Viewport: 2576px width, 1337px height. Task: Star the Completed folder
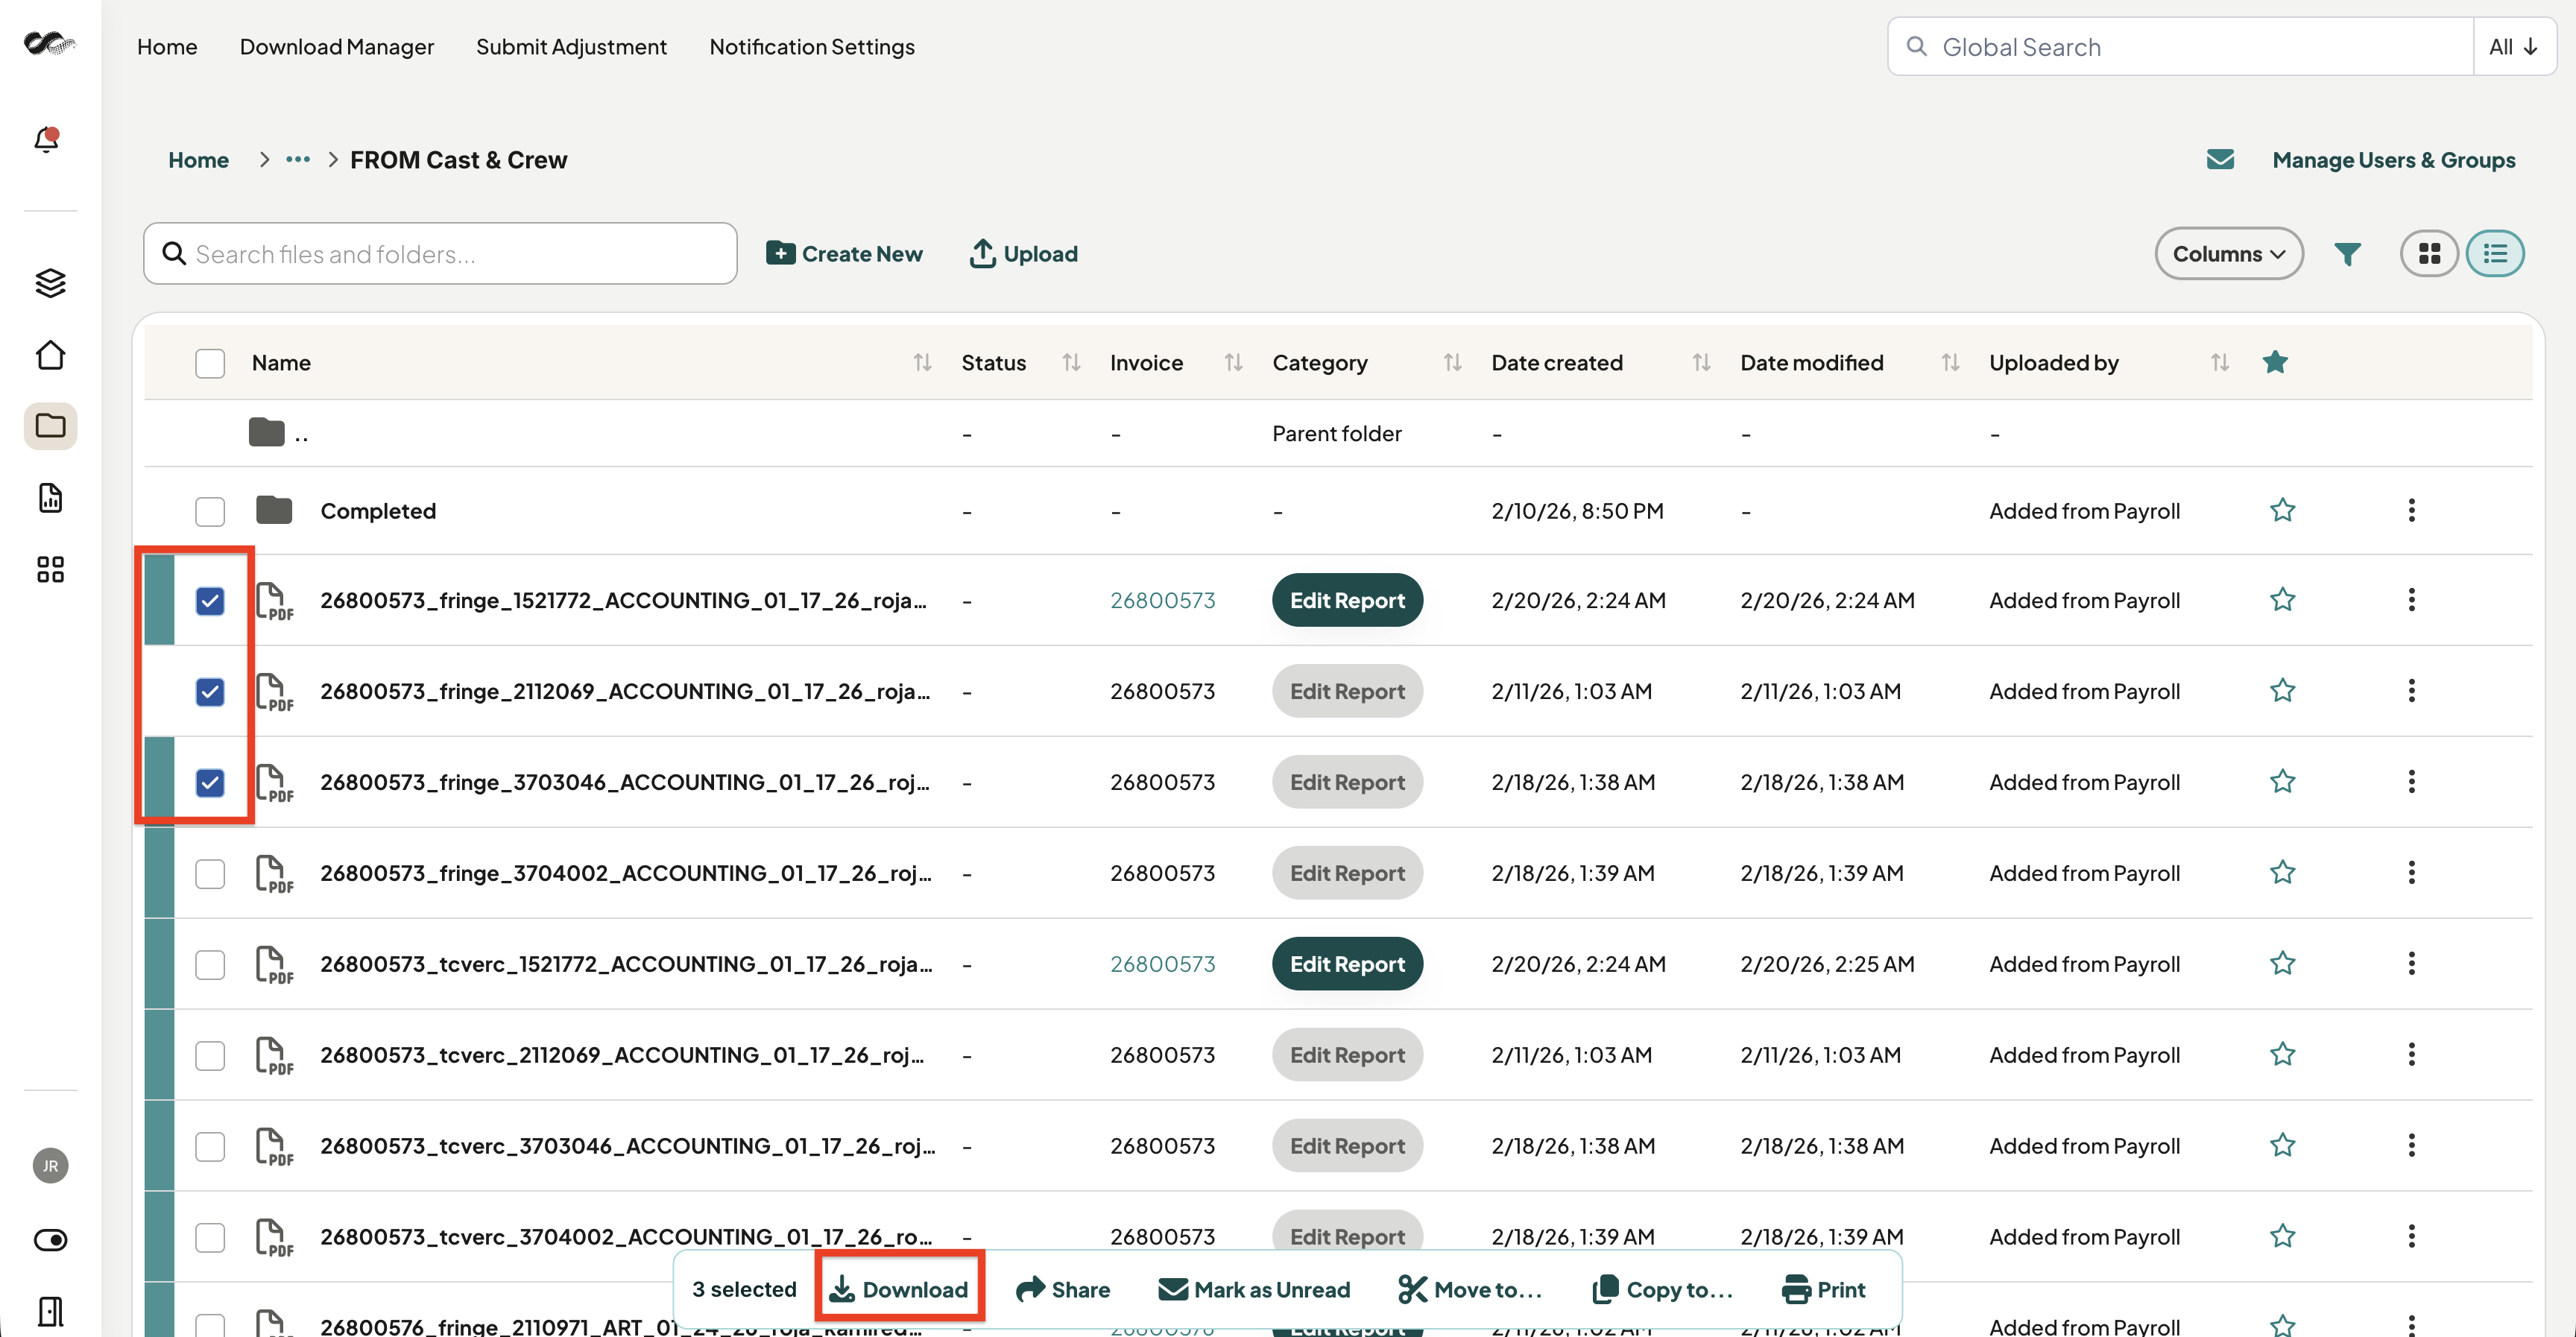click(x=2282, y=511)
